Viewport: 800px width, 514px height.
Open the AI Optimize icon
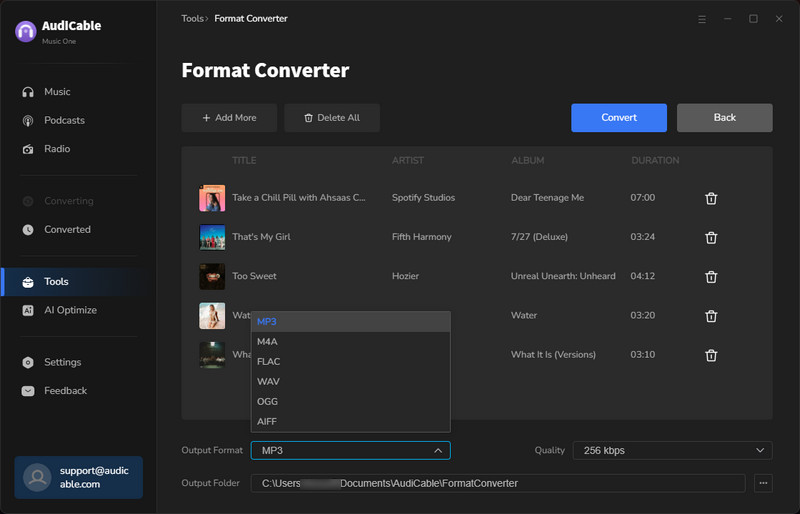[x=28, y=310]
